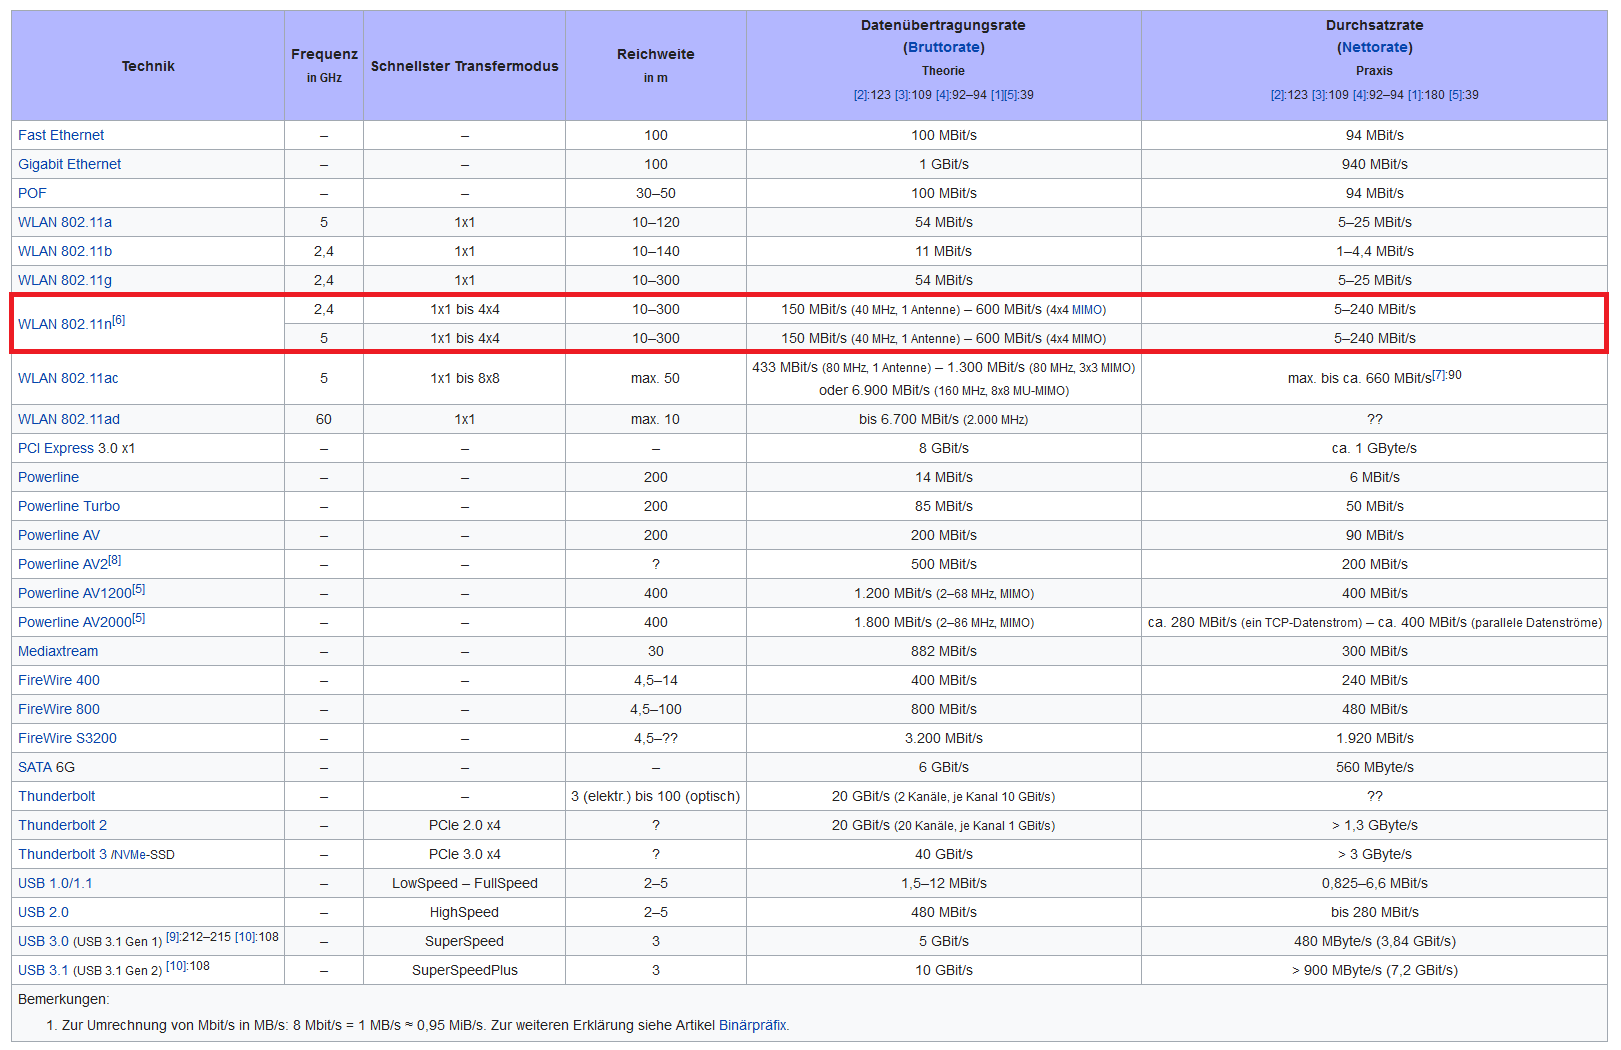Open reference [1] under Durchsatzrate header
This screenshot has width=1621, height=1050.
coord(1415,95)
